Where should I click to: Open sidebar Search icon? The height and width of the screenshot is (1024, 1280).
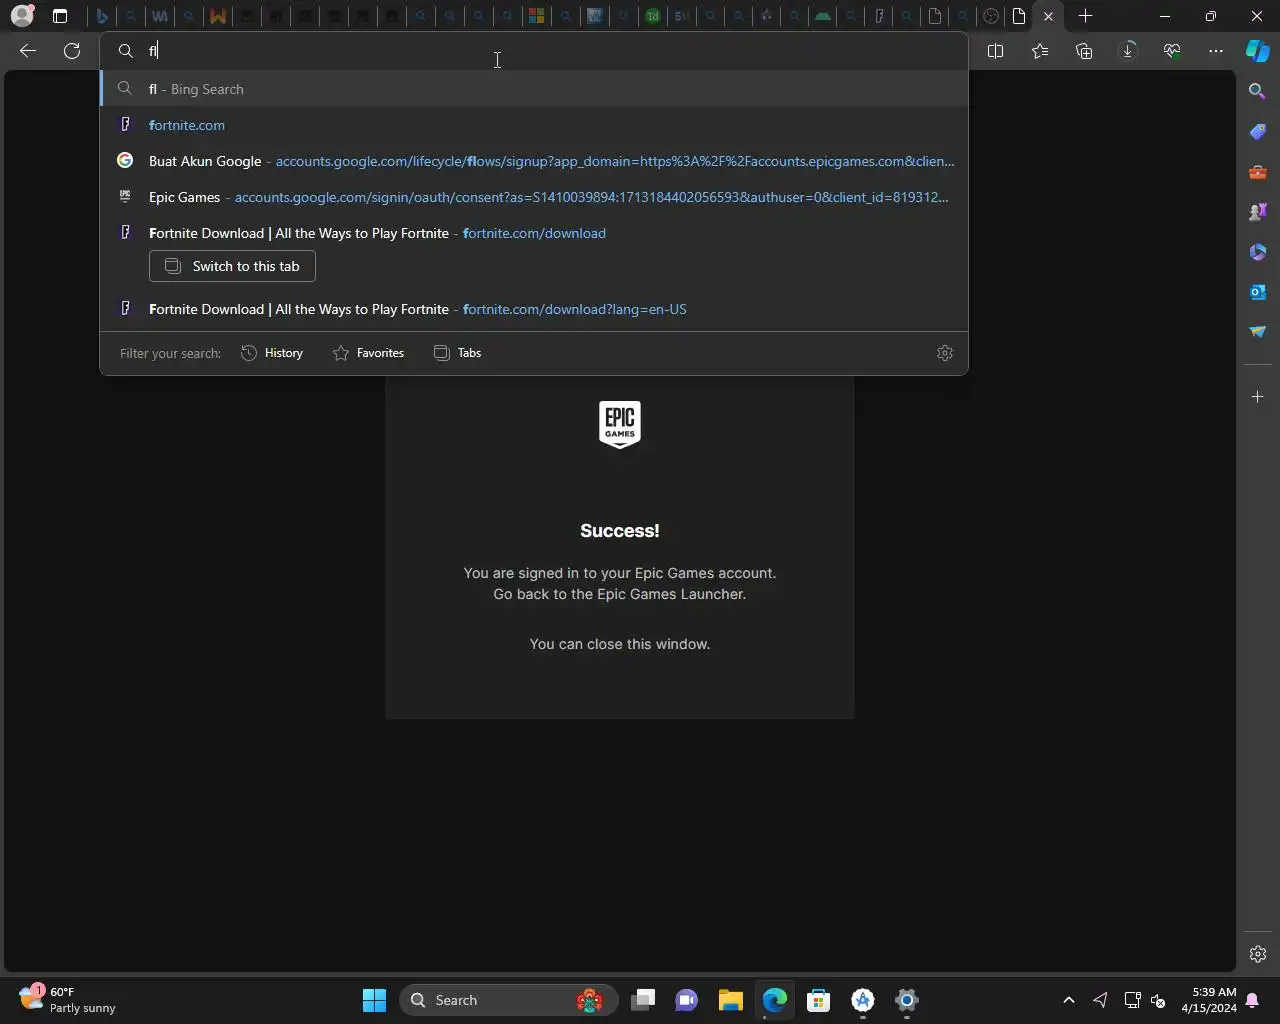[1258, 91]
